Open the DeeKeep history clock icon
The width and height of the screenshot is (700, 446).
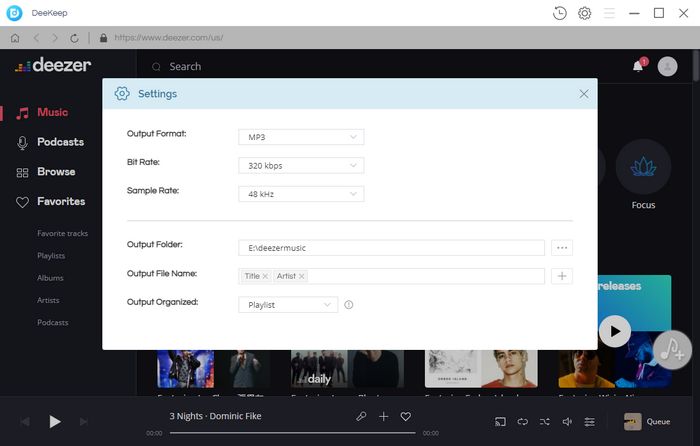click(559, 13)
